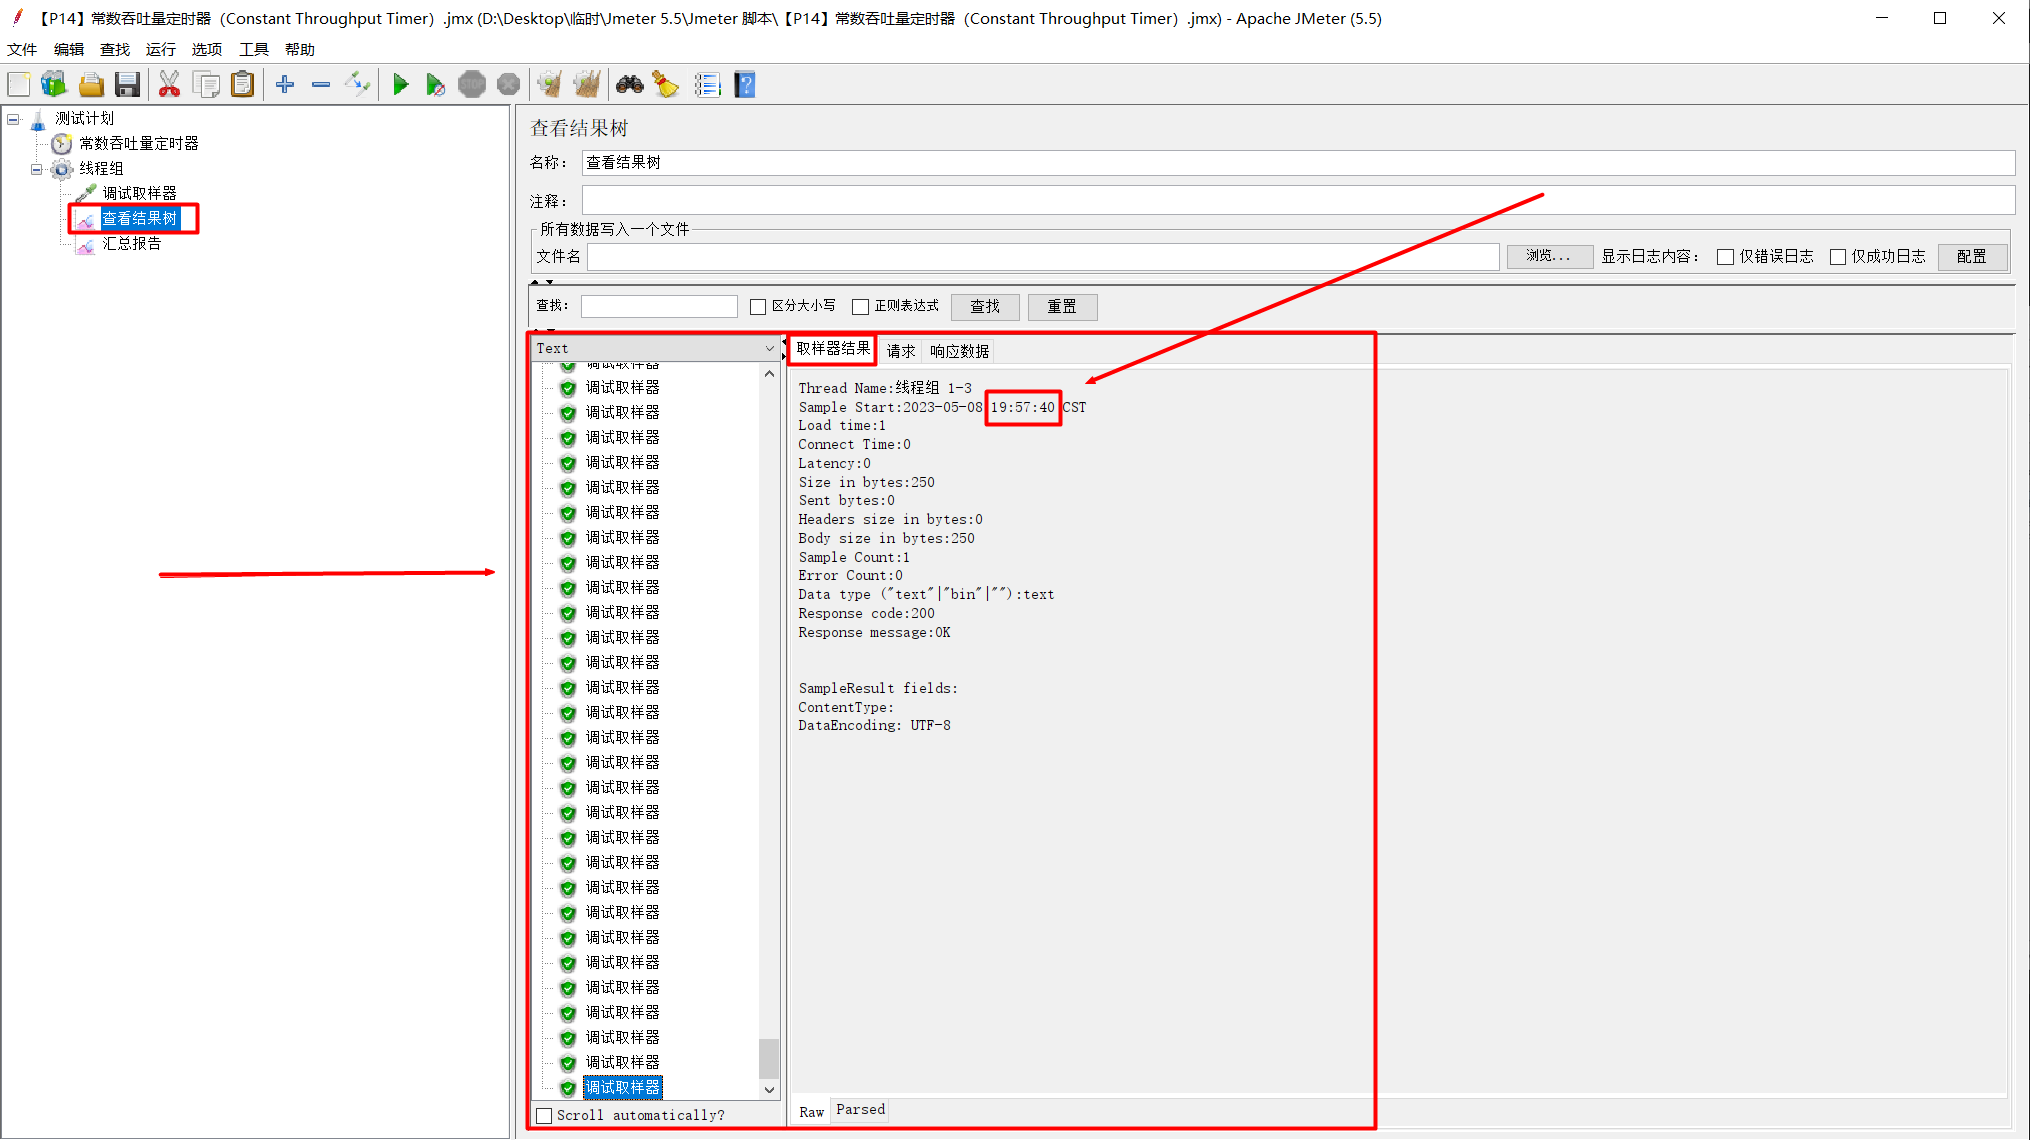
Task: Open the 运行 menu
Action: click(x=161, y=49)
